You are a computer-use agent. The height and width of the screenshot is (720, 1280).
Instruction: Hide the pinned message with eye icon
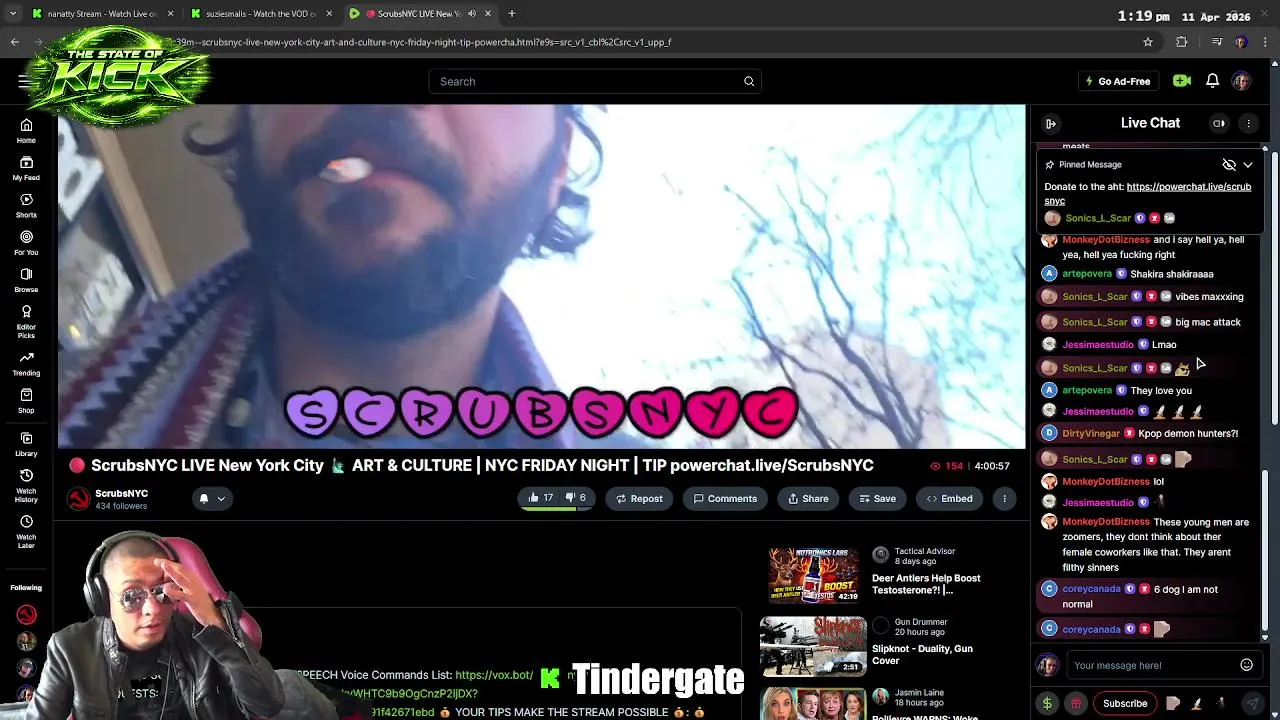tap(1229, 164)
